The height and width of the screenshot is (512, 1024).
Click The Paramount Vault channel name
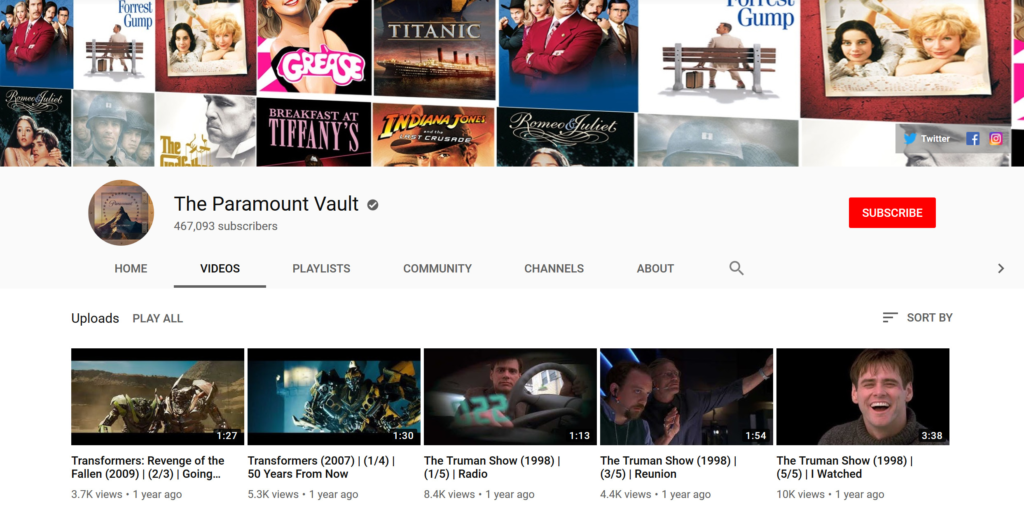(266, 204)
